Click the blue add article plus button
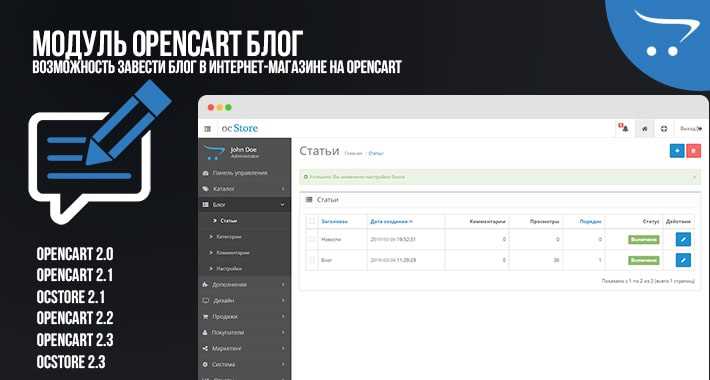The height and width of the screenshot is (380, 710). [677, 151]
